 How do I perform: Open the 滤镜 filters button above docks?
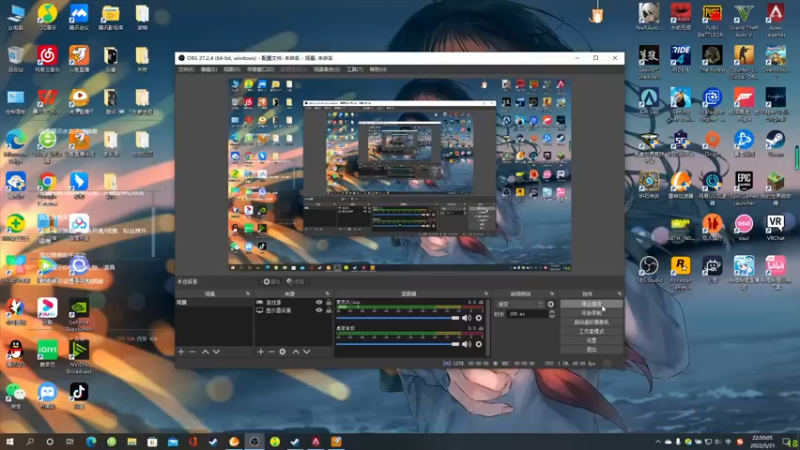[x=295, y=282]
